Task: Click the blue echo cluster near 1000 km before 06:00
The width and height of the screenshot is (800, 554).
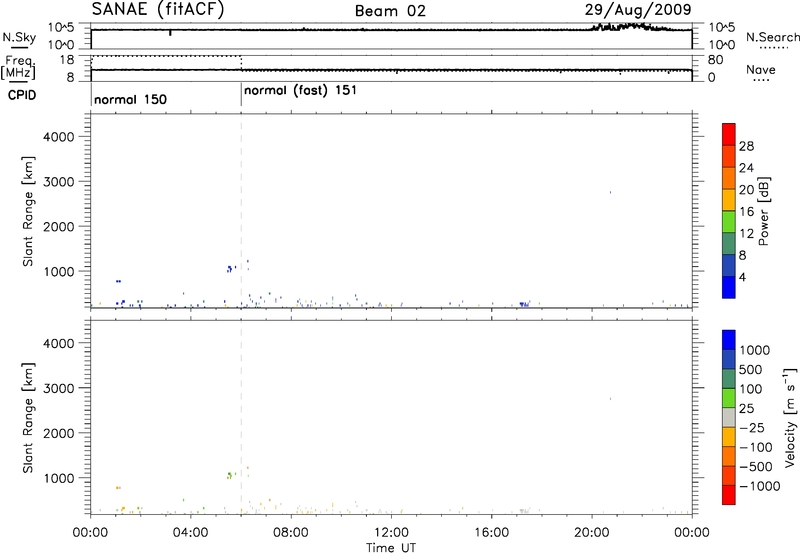Action: click(230, 268)
